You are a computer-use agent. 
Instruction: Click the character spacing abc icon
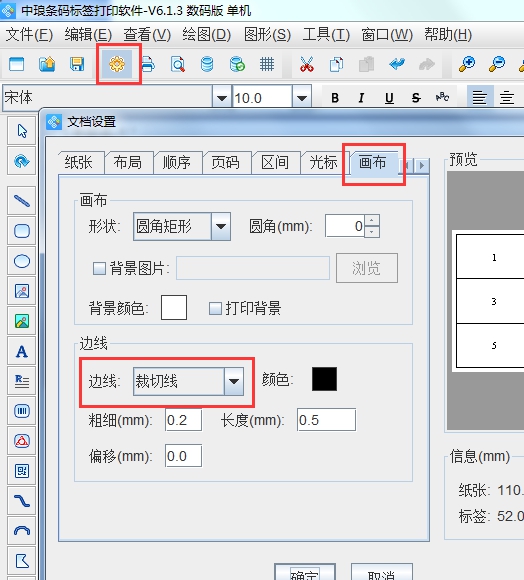point(443,97)
